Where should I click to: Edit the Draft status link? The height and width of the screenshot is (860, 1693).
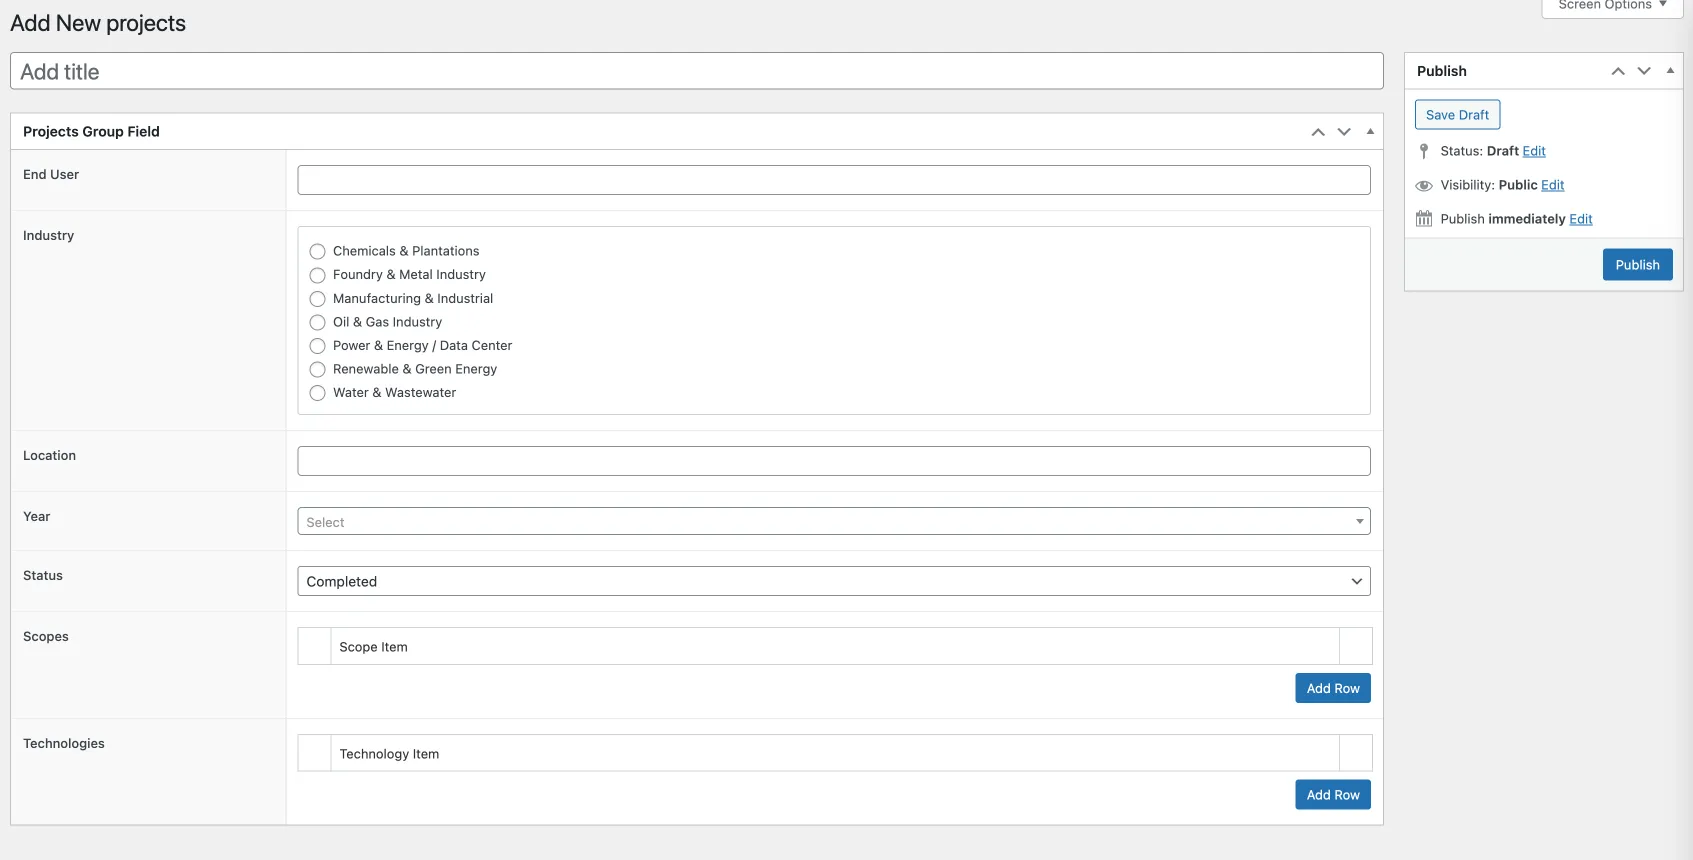[x=1534, y=151]
